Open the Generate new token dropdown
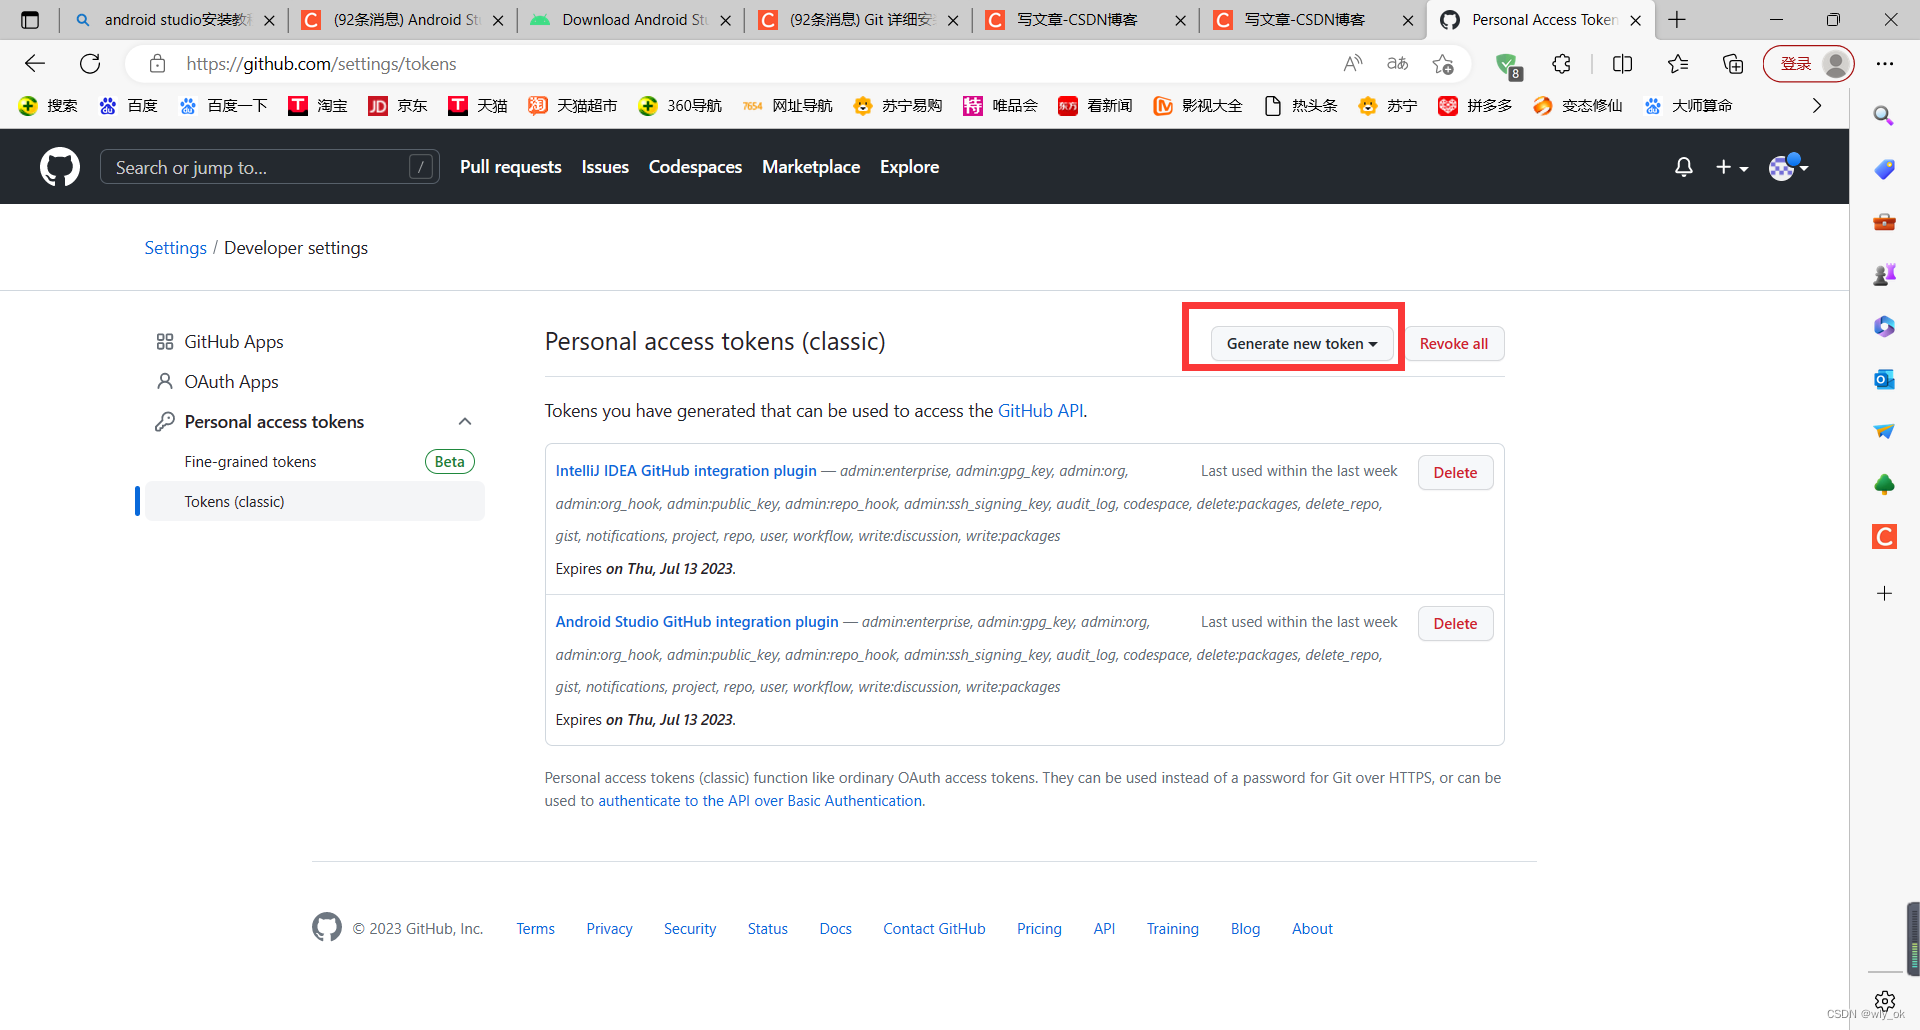 point(1301,343)
